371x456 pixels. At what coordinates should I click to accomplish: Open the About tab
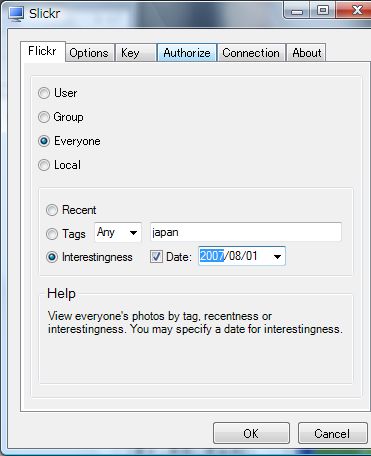307,53
